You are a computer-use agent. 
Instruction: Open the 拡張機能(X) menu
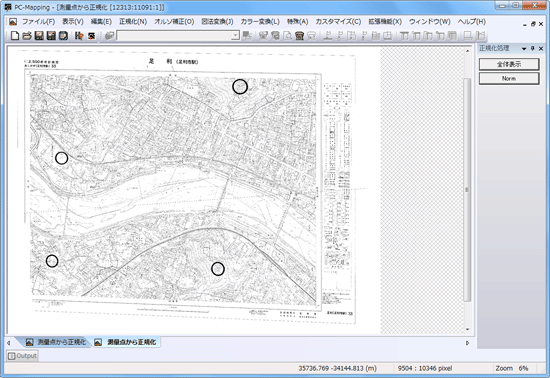pyautogui.click(x=385, y=22)
